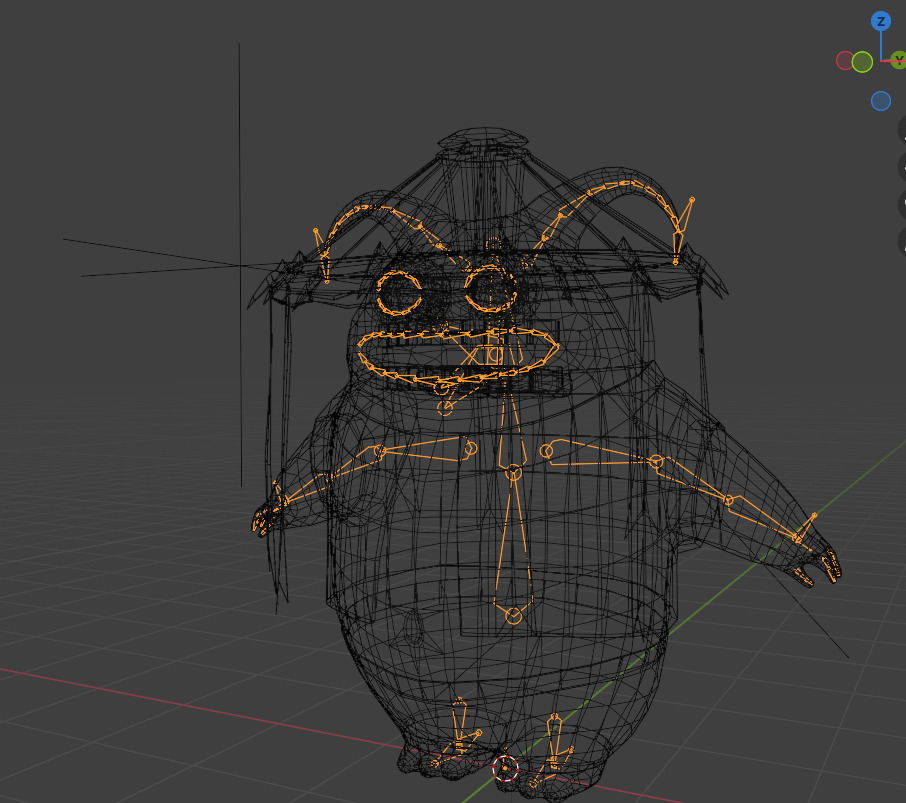Click the blue negative Z ball below the gizmo

click(880, 100)
